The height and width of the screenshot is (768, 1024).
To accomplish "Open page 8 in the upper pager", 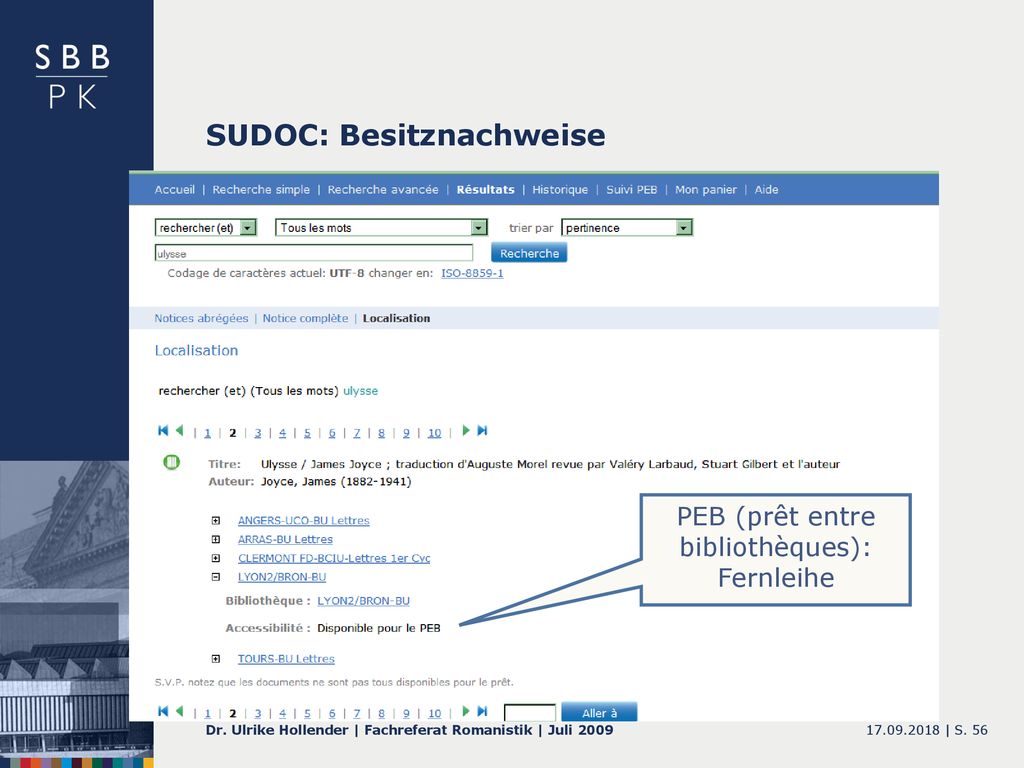I will (x=381, y=432).
